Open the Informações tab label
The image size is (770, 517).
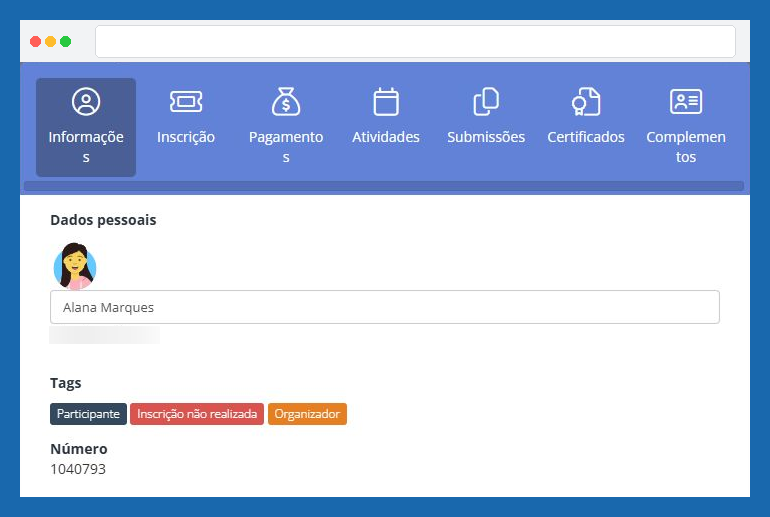(86, 147)
